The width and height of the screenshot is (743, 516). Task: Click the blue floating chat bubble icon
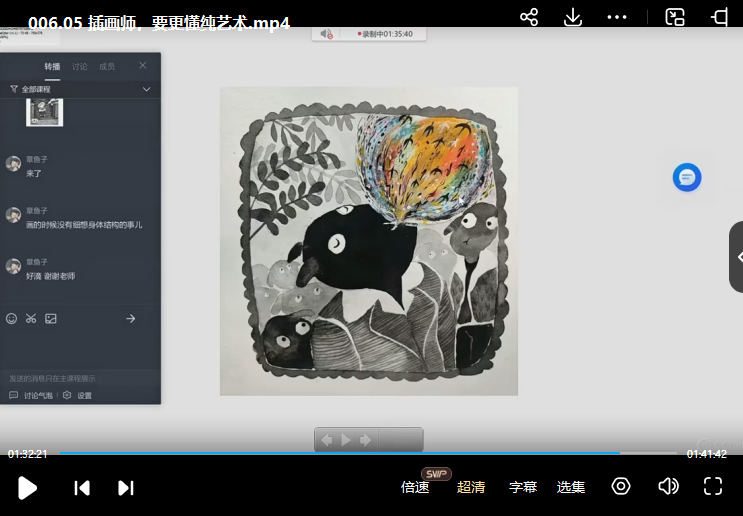point(687,178)
